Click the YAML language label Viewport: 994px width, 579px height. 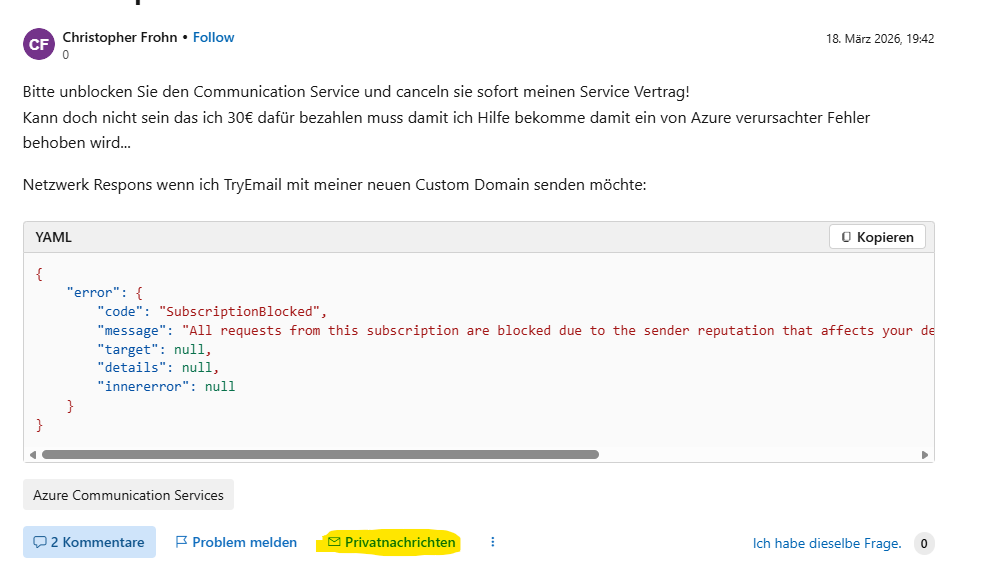(x=53, y=237)
